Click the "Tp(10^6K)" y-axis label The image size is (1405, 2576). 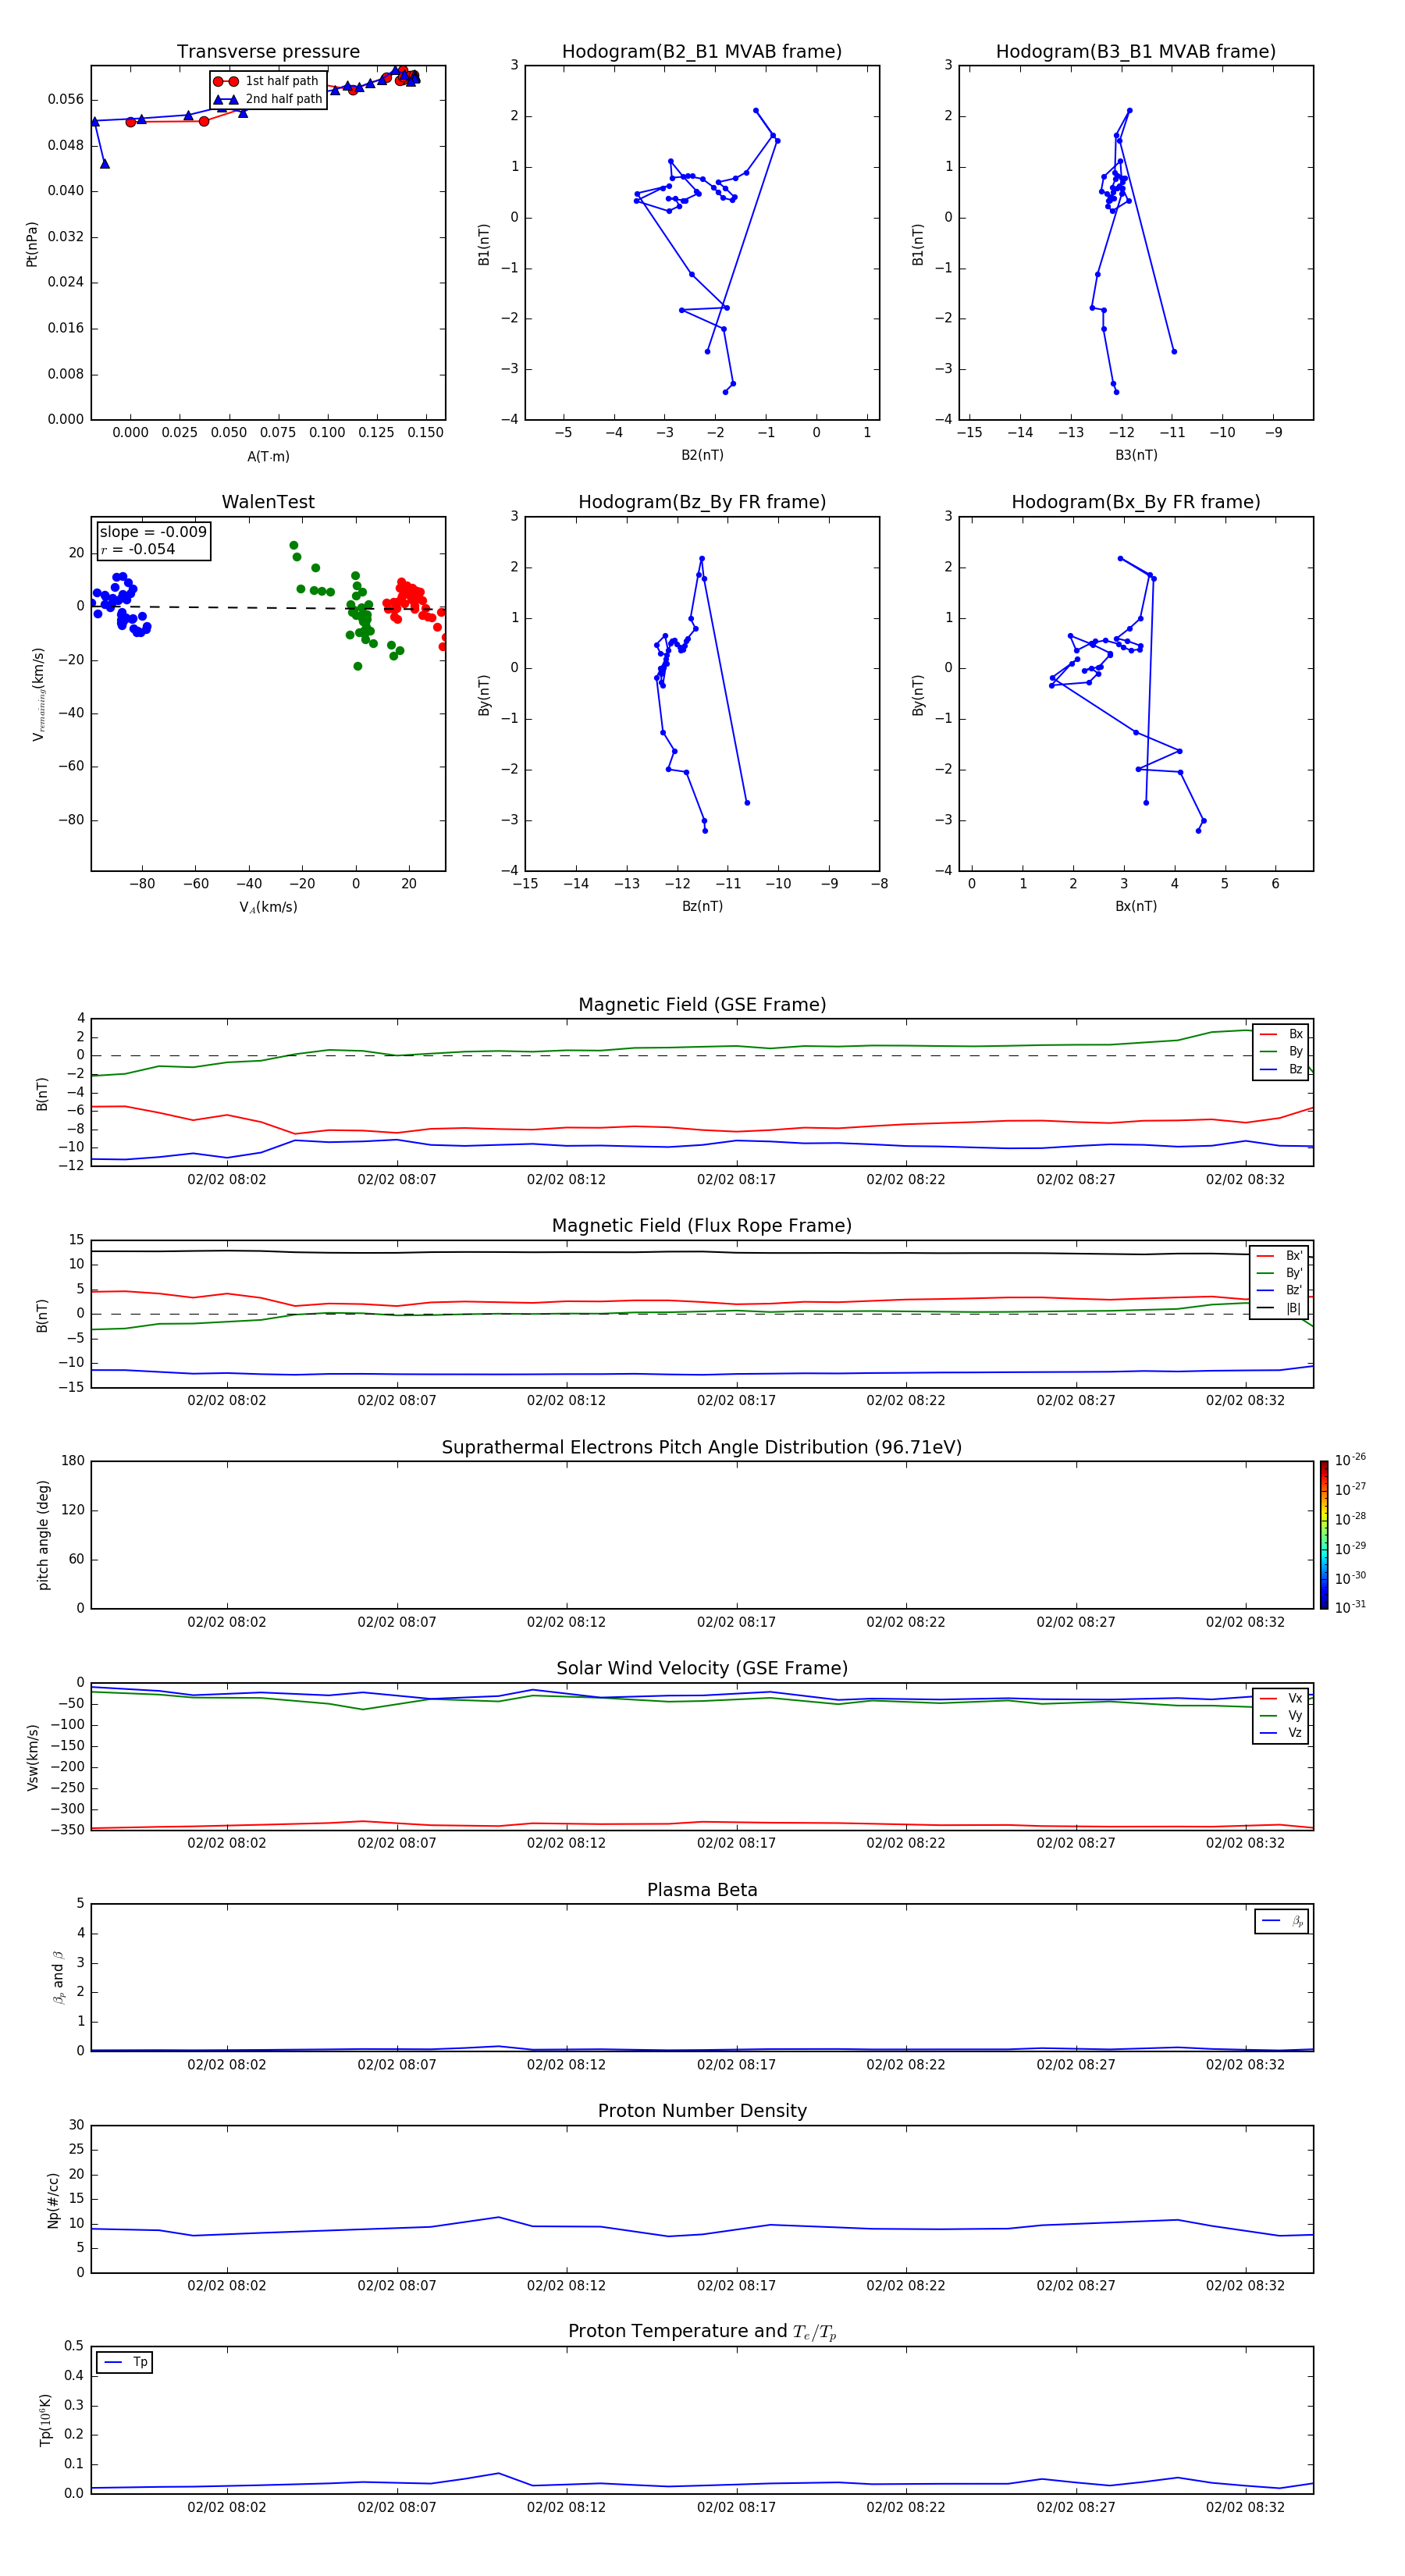click(x=45, y=2420)
